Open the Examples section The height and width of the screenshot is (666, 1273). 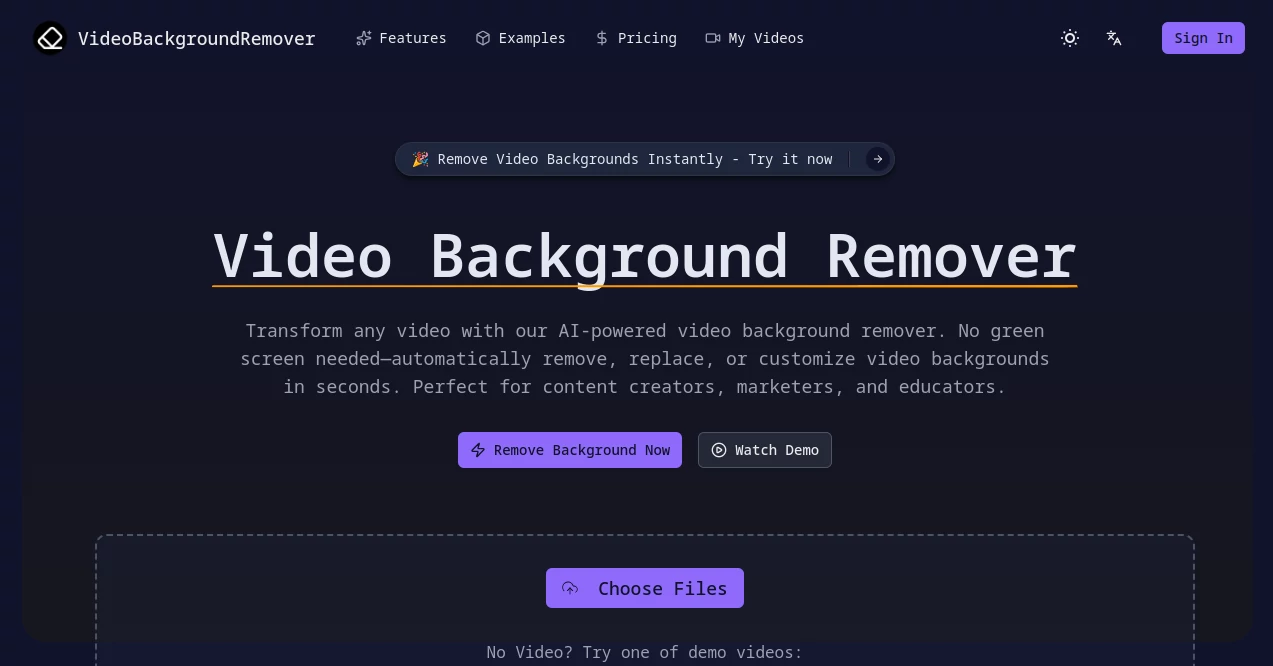pyautogui.click(x=531, y=38)
